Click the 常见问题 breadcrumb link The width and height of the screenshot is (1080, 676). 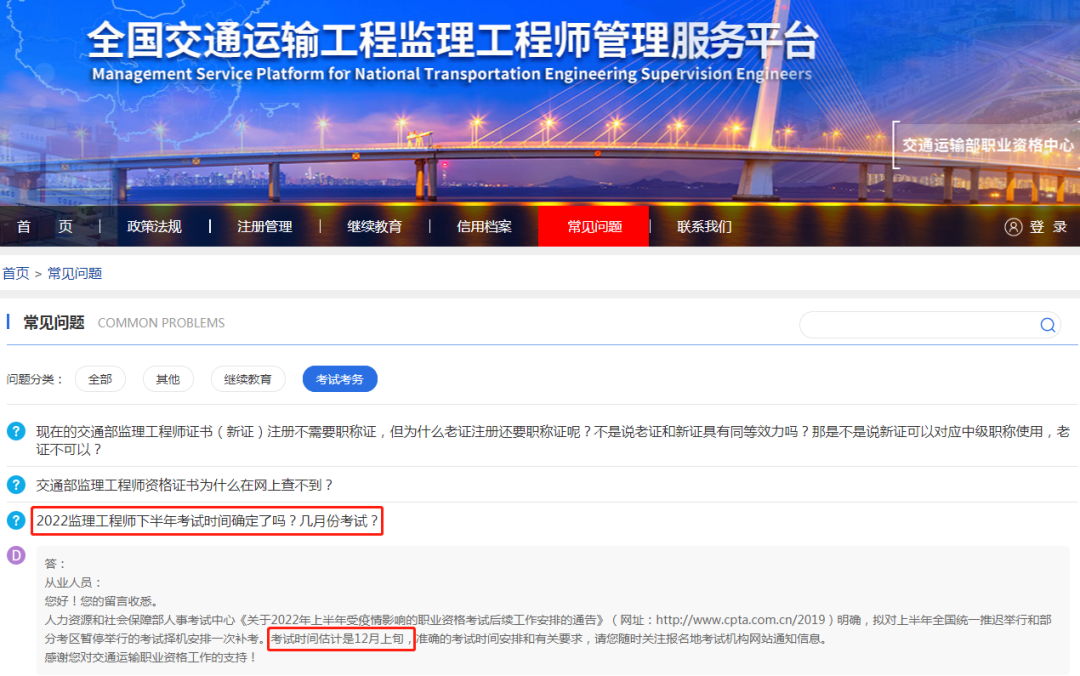[74, 274]
